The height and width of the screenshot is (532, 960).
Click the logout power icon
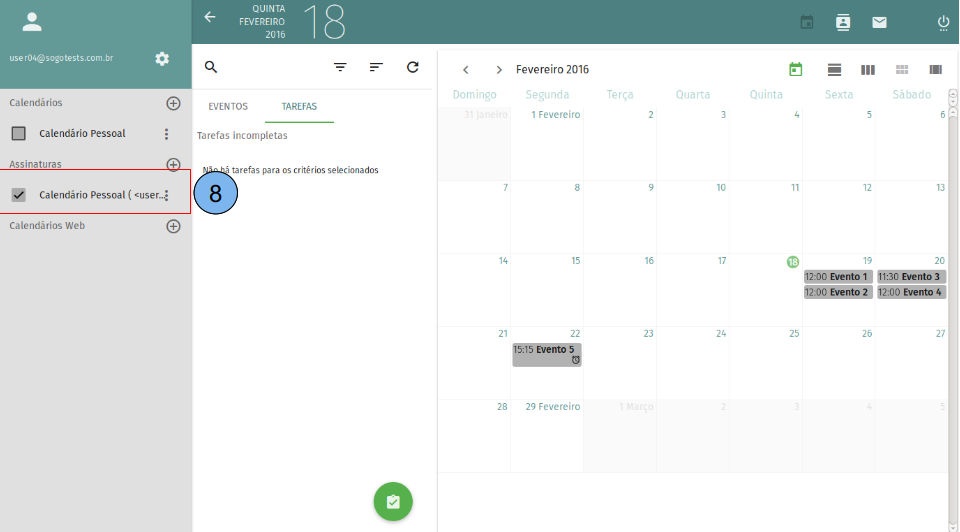point(943,22)
